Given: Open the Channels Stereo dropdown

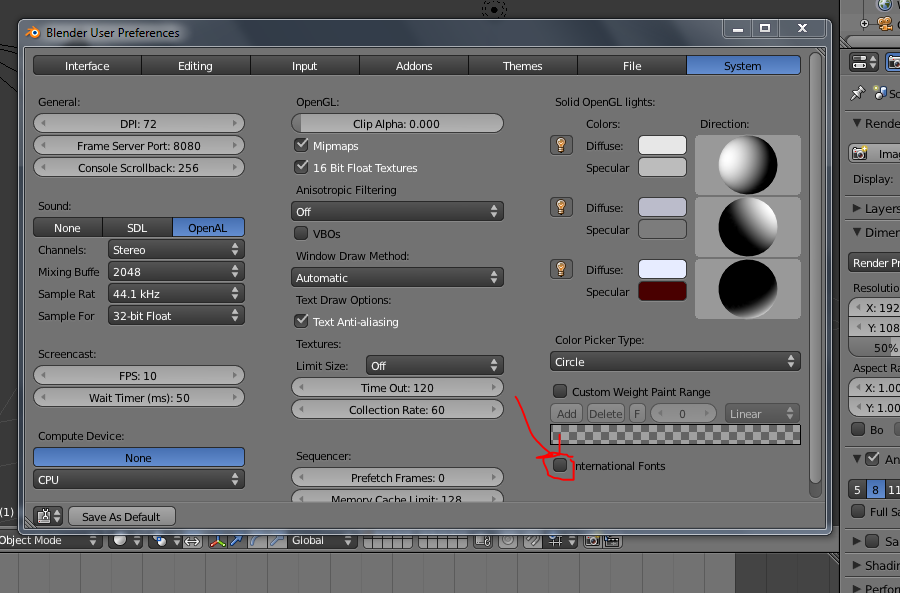Looking at the screenshot, I should [176, 250].
